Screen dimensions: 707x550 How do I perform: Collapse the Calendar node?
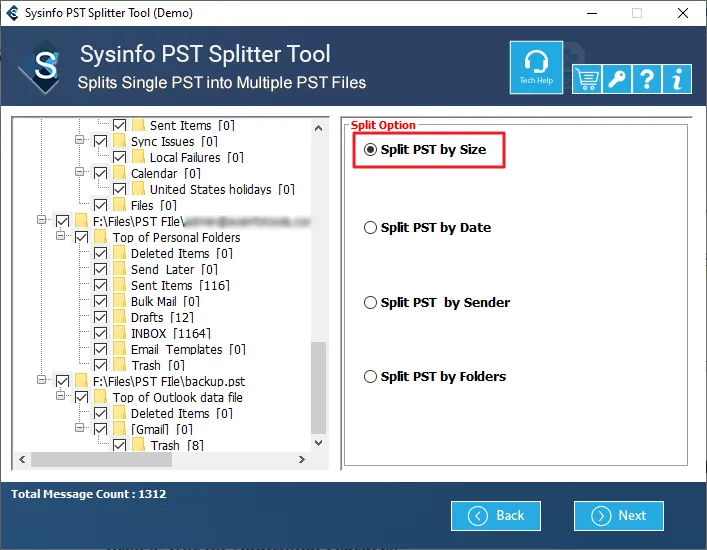tap(79, 172)
